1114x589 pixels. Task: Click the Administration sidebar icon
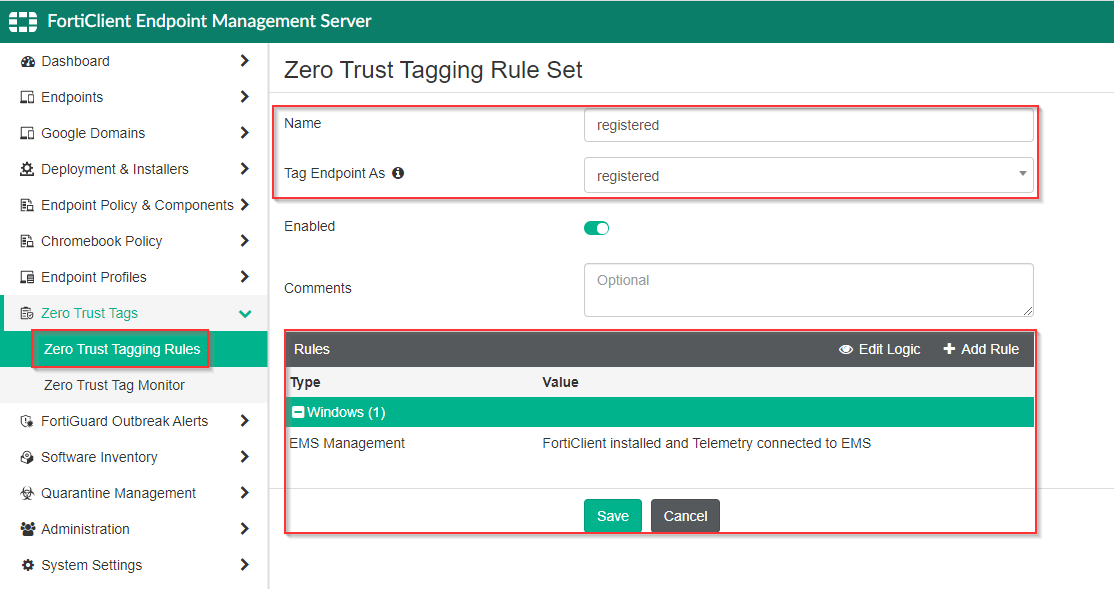pos(27,529)
